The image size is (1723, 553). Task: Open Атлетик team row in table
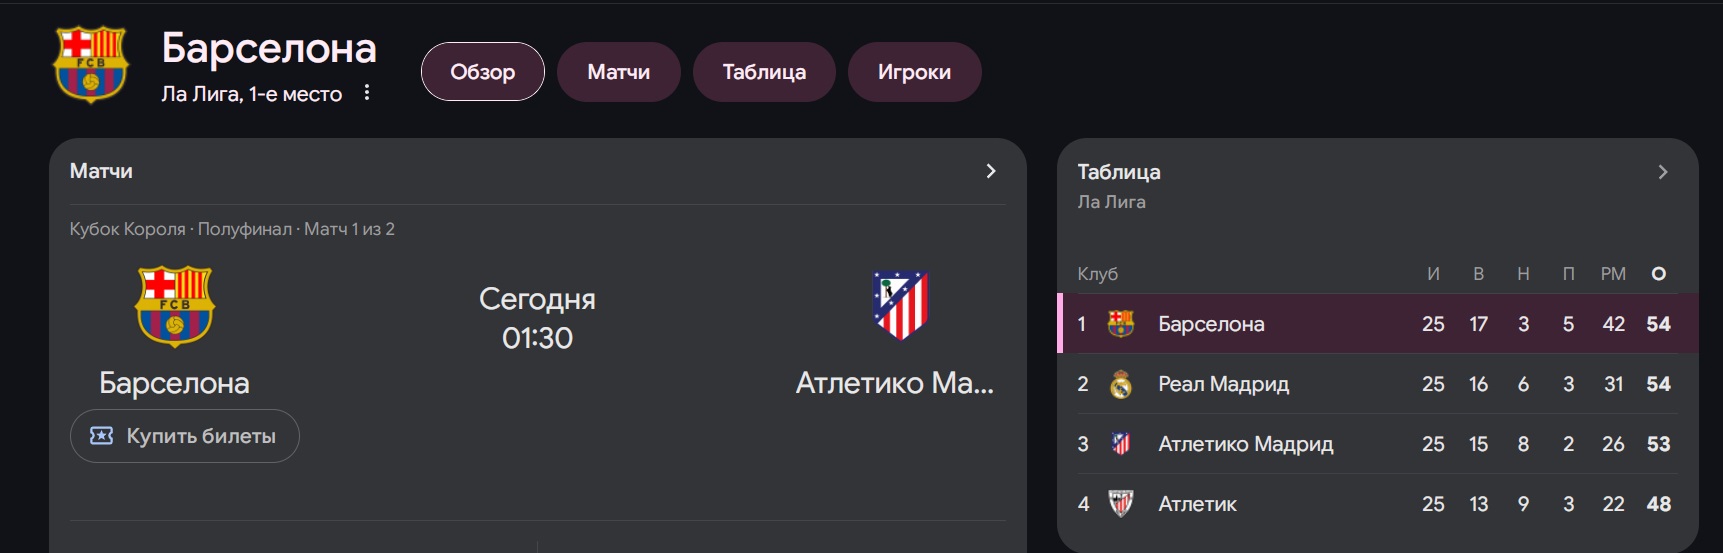1377,504
